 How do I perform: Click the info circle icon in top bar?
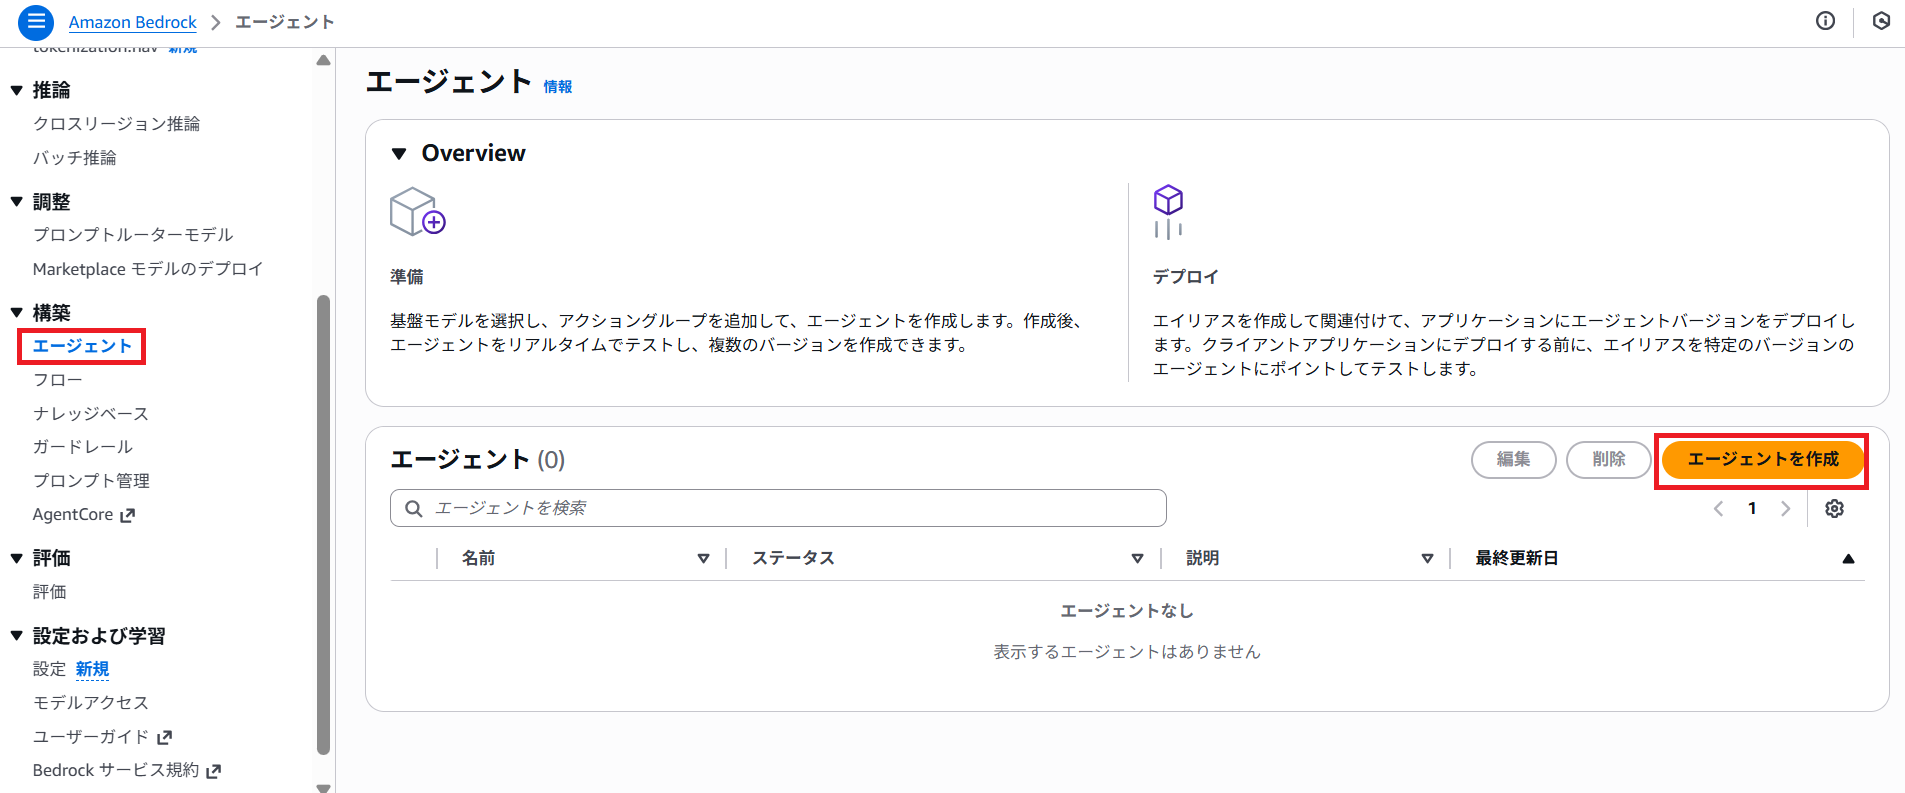[x=1825, y=21]
